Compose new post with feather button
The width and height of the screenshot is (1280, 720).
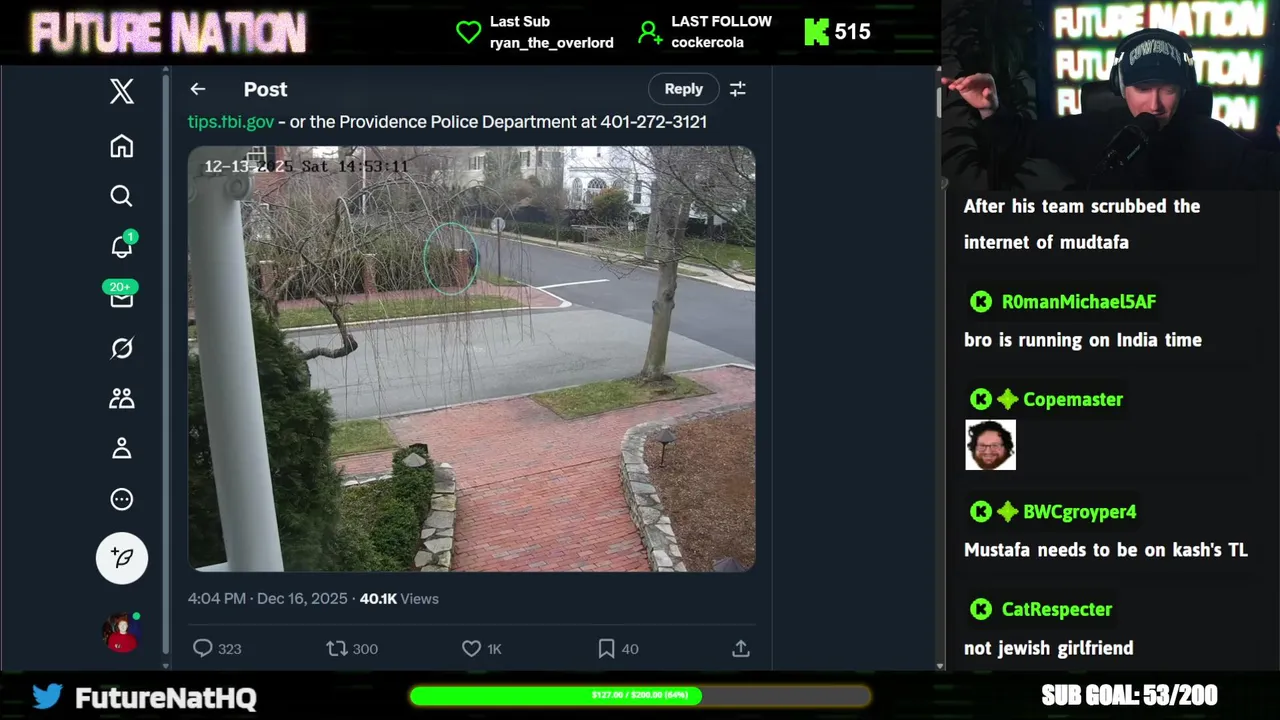[122, 558]
